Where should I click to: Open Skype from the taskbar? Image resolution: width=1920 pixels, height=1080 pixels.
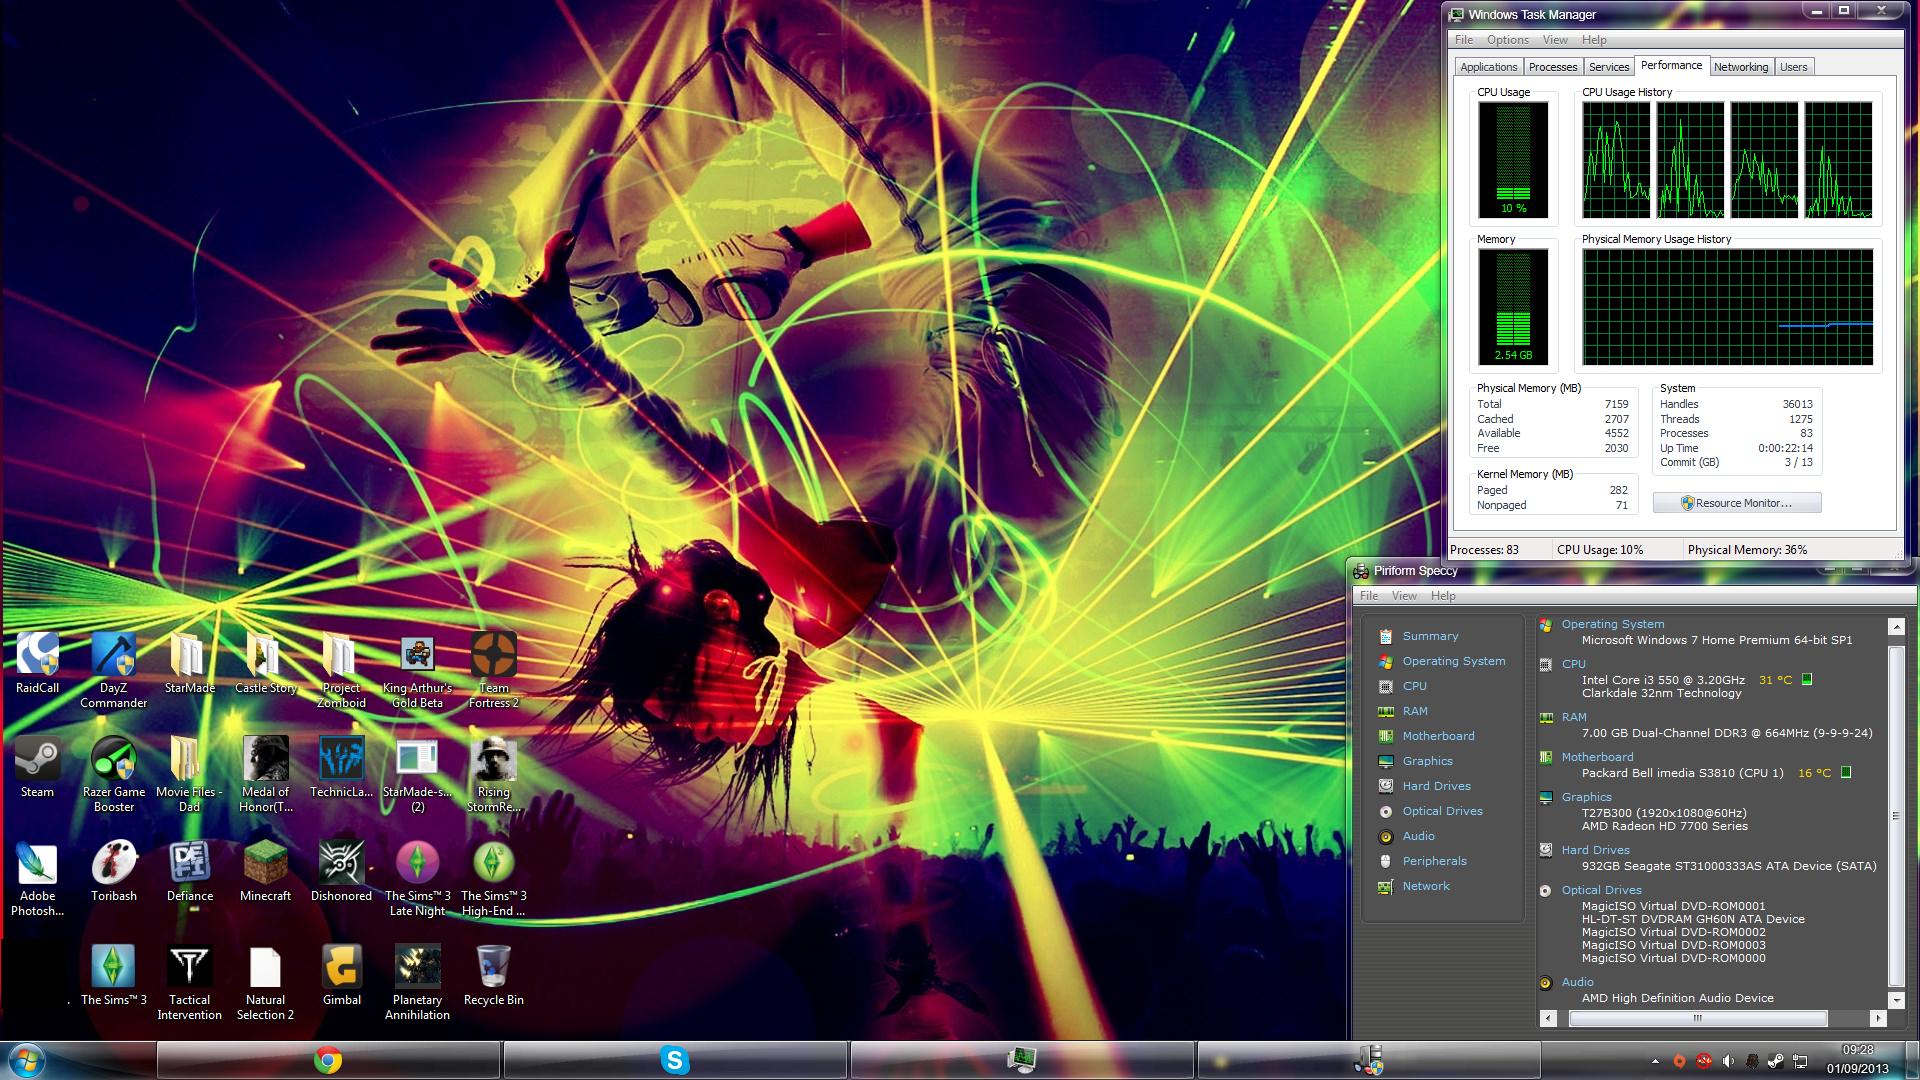point(675,1060)
